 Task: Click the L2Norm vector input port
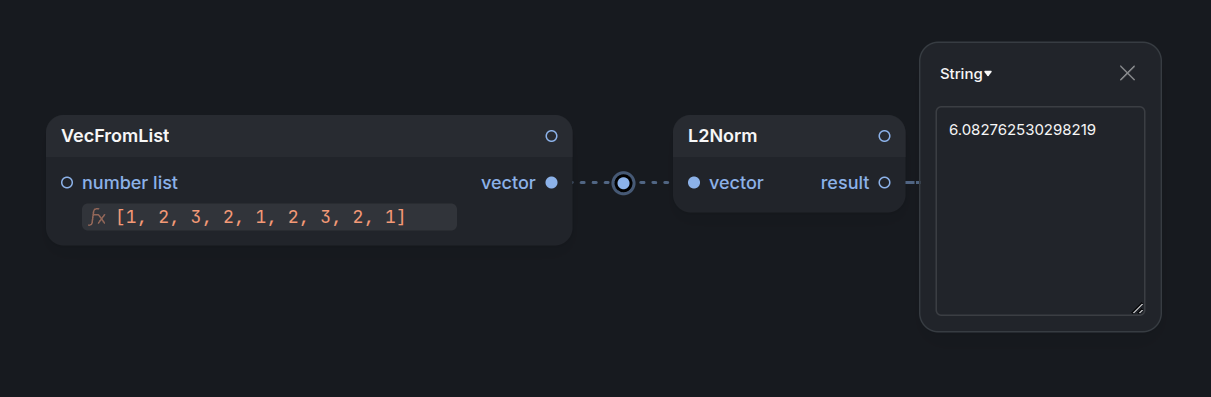coord(694,183)
